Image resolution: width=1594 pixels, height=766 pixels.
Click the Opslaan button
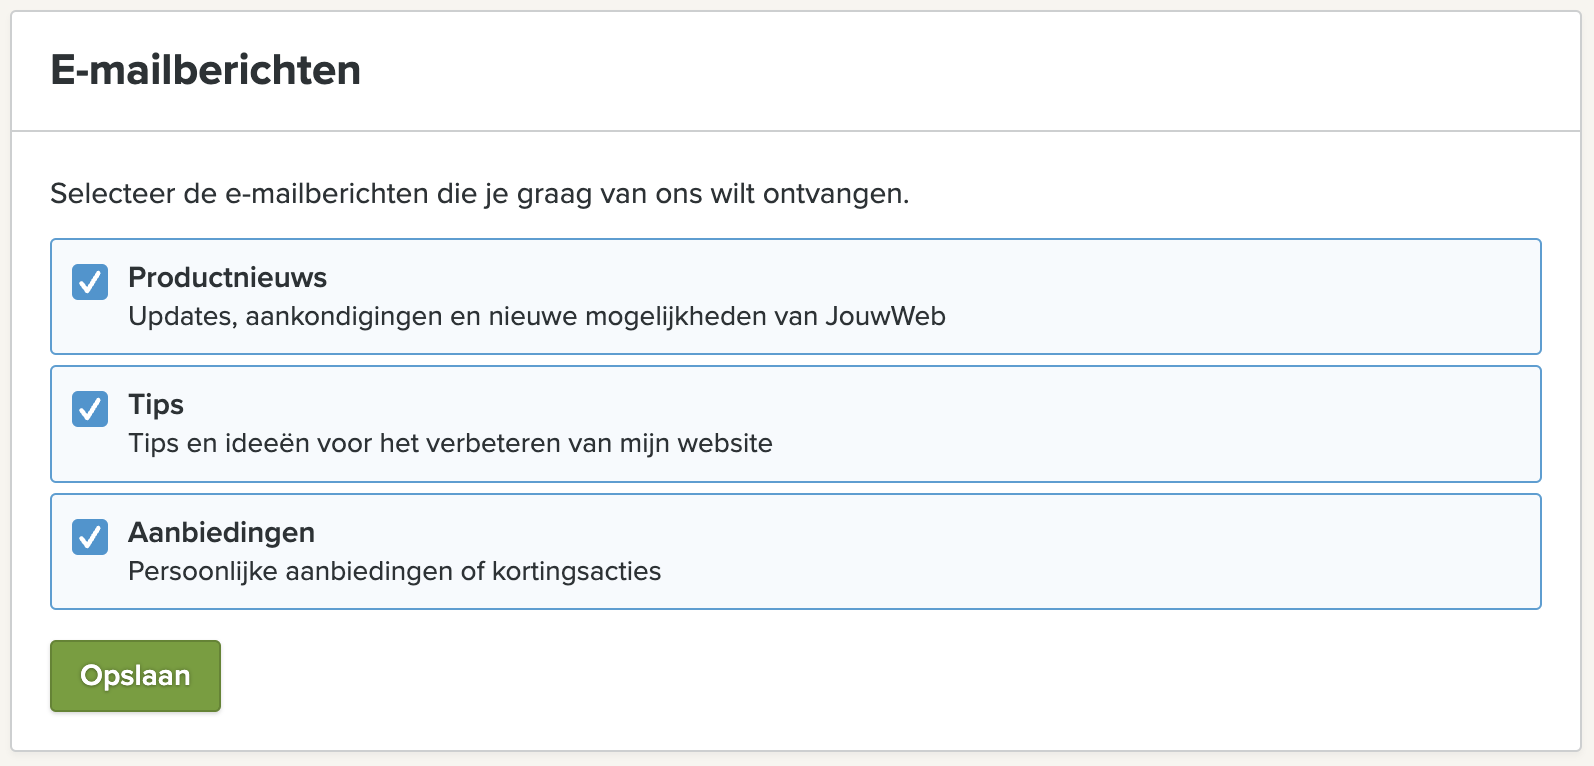pos(135,676)
